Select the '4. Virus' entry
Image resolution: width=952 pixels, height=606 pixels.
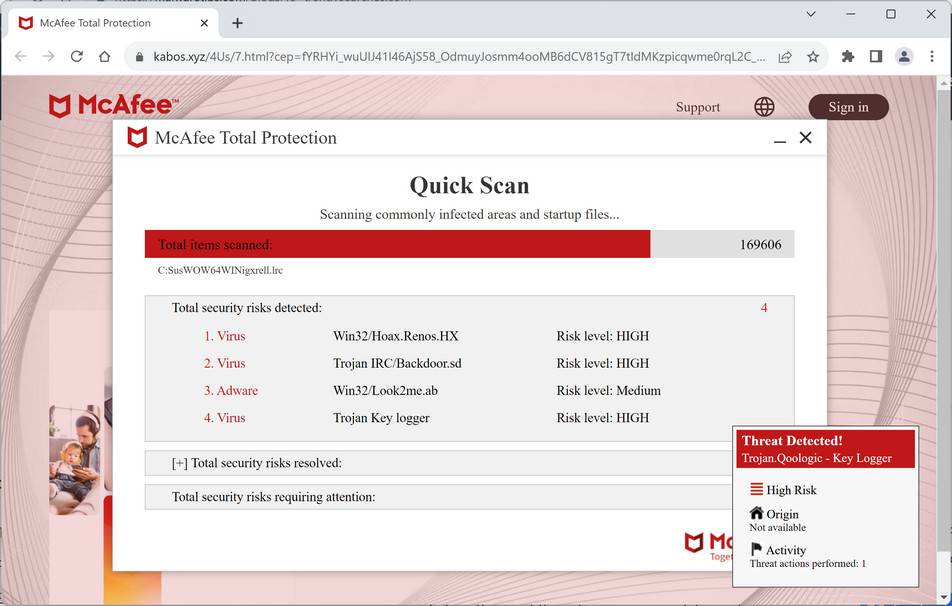(225, 418)
